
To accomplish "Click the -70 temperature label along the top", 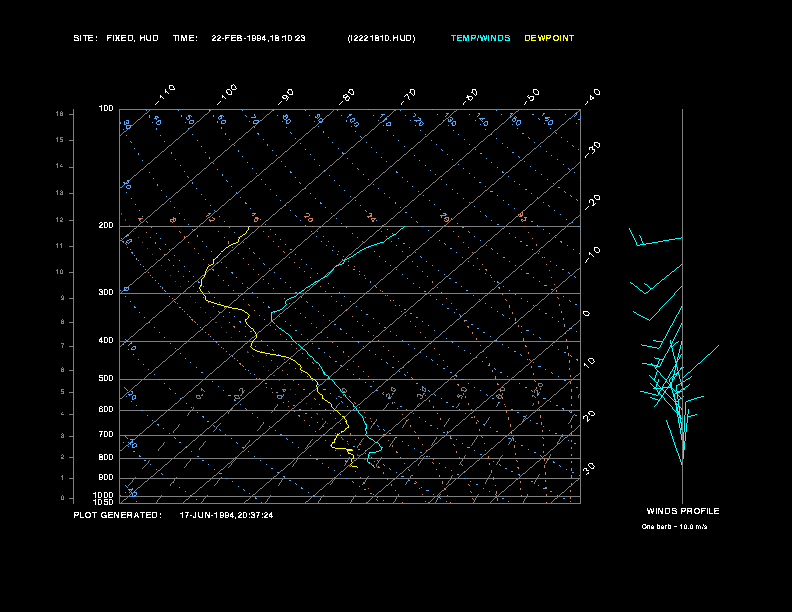I will [409, 97].
